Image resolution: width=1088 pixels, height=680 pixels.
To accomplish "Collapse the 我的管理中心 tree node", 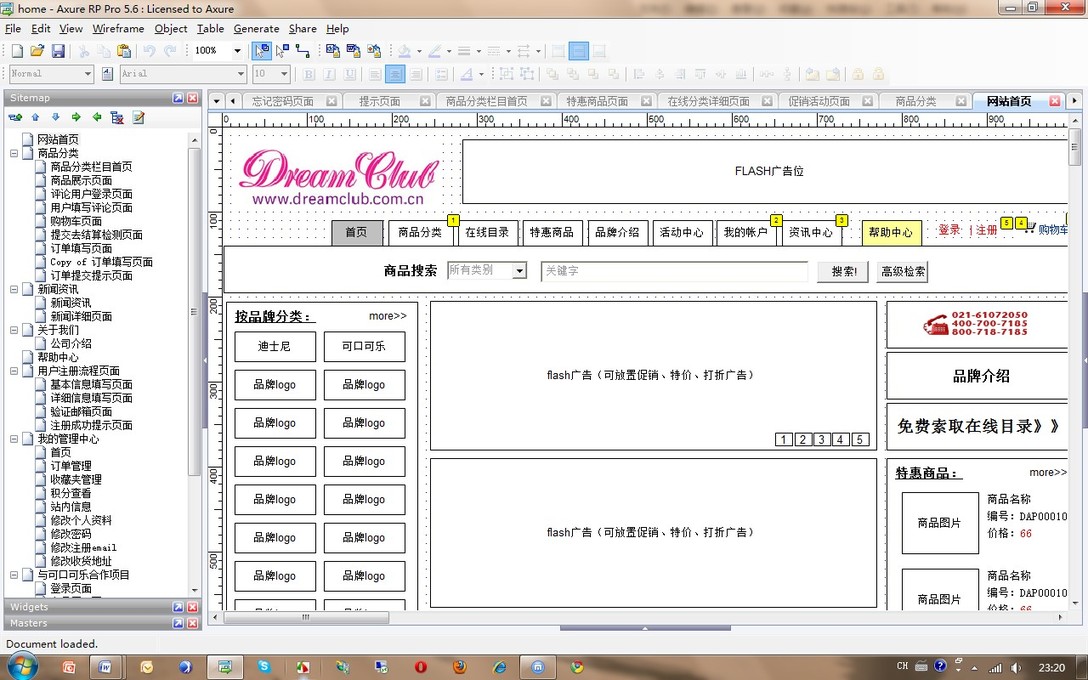I will [14, 439].
